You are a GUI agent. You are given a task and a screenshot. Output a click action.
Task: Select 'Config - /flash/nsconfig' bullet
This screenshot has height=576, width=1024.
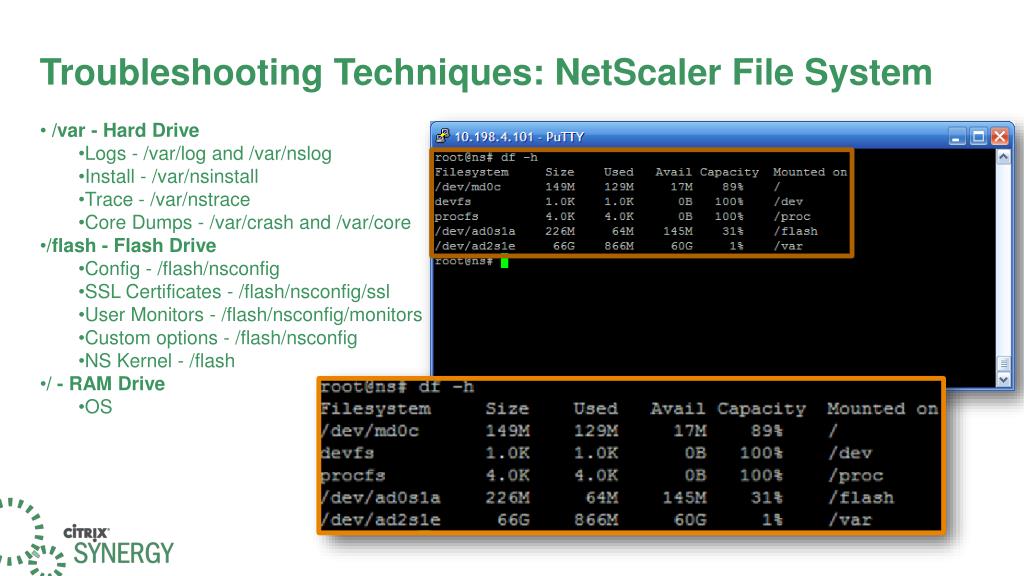[x=179, y=268]
